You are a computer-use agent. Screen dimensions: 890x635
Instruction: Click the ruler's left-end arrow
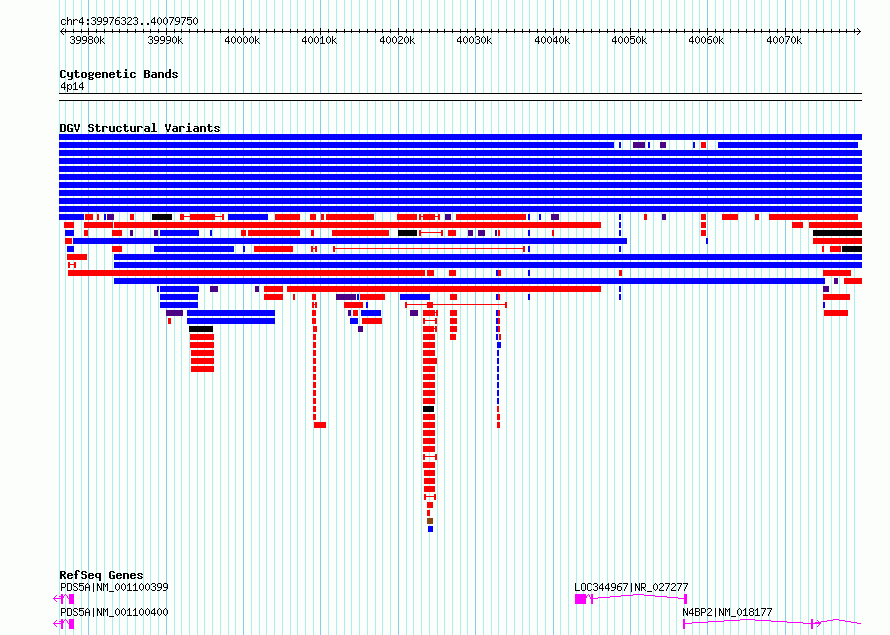click(x=62, y=32)
